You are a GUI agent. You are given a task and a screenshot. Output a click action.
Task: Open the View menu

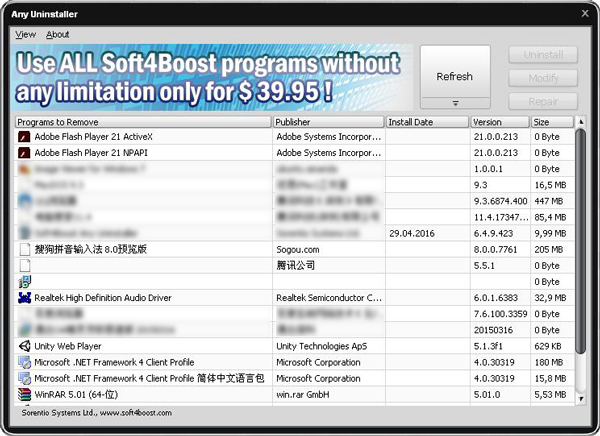26,34
